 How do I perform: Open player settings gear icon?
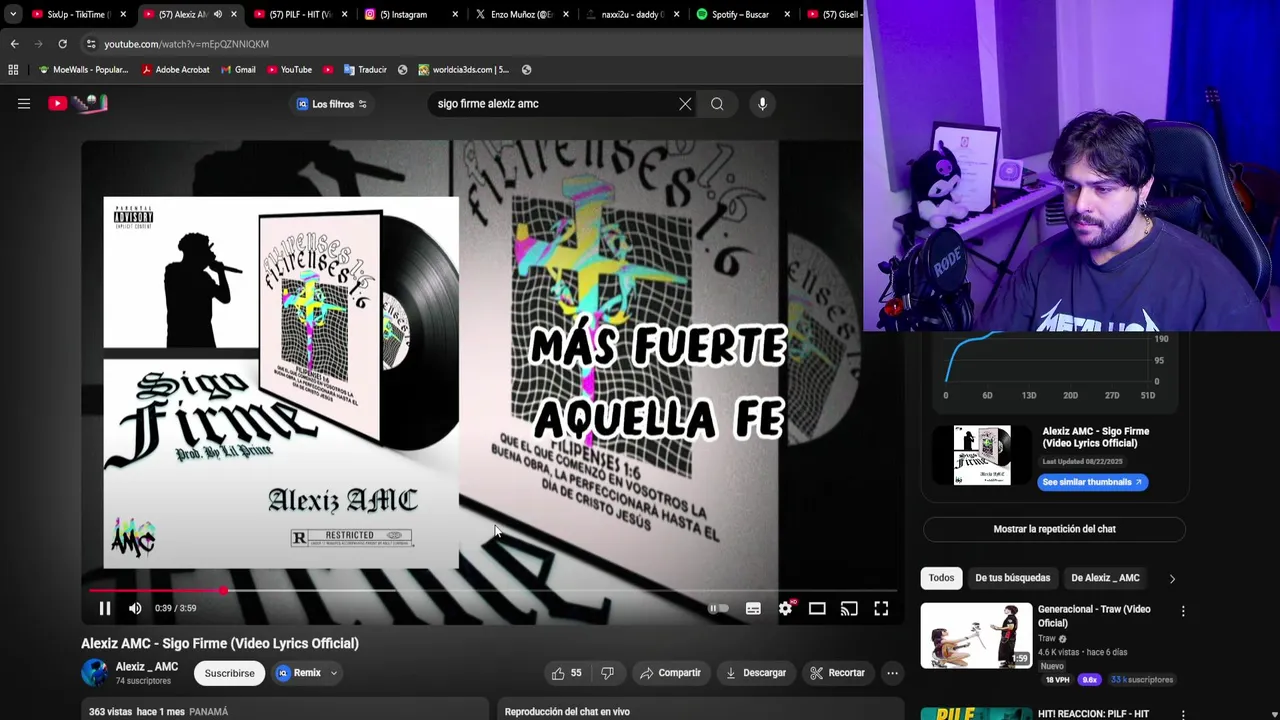[785, 608]
